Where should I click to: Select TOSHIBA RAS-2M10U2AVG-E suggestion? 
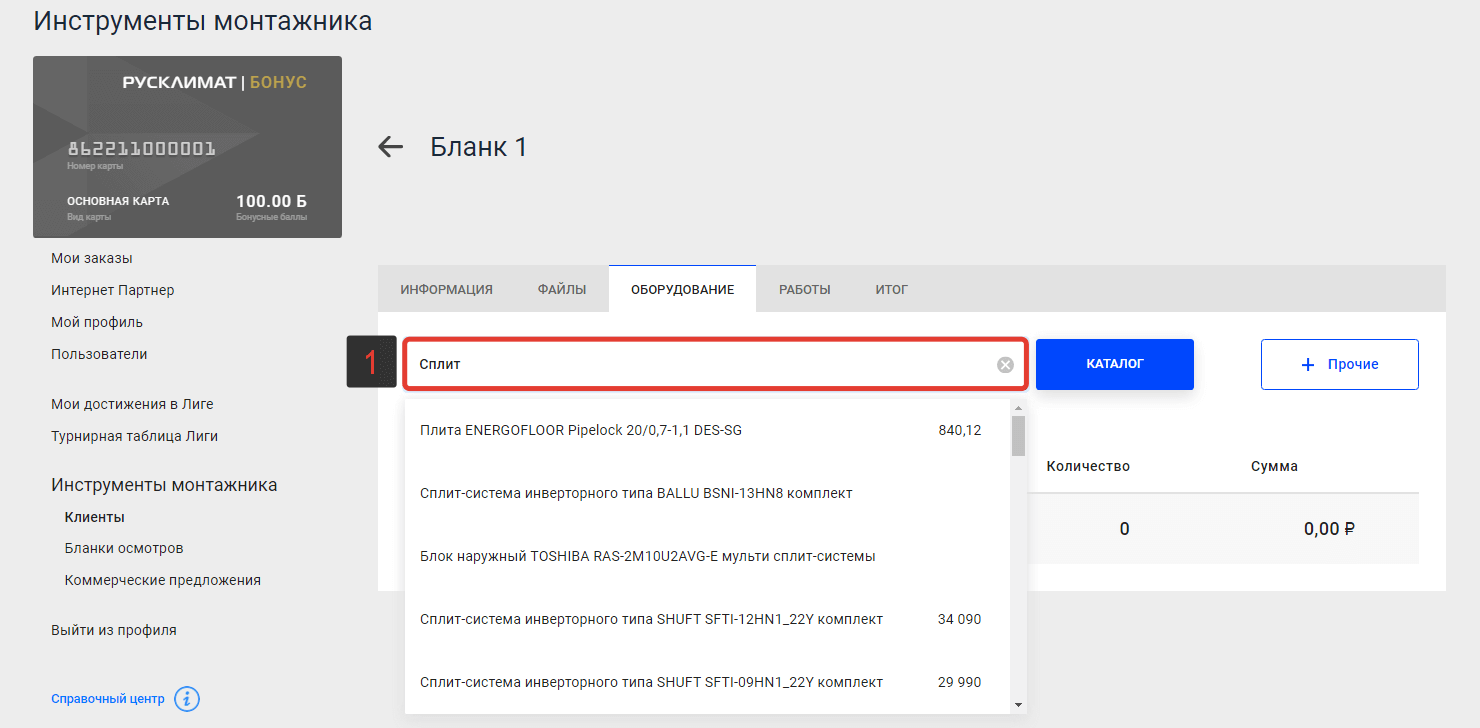tap(707, 556)
